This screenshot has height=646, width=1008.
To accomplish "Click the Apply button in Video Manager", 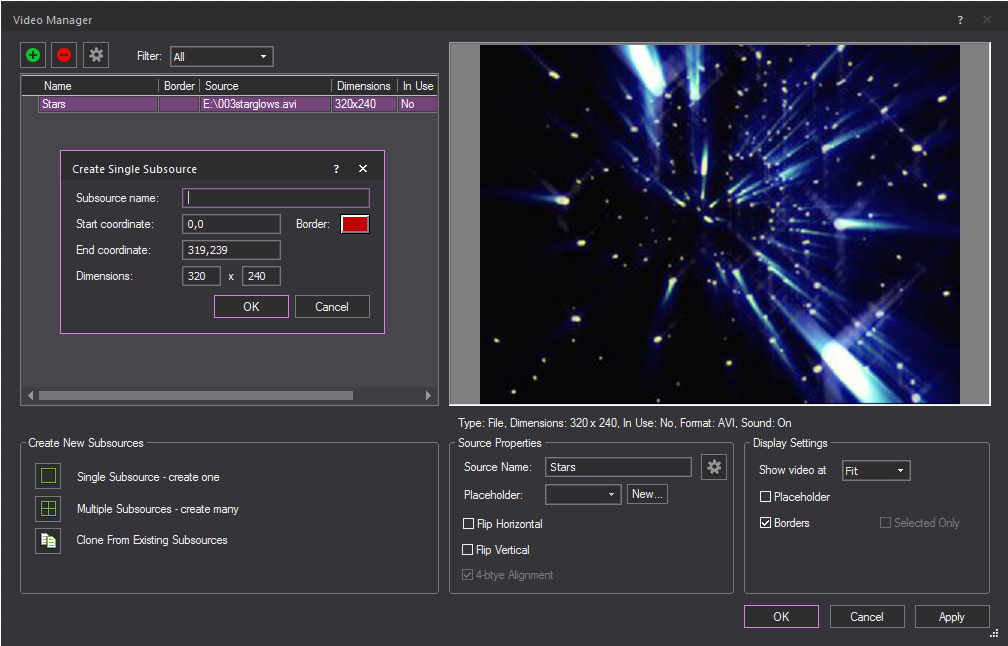I will click(951, 617).
